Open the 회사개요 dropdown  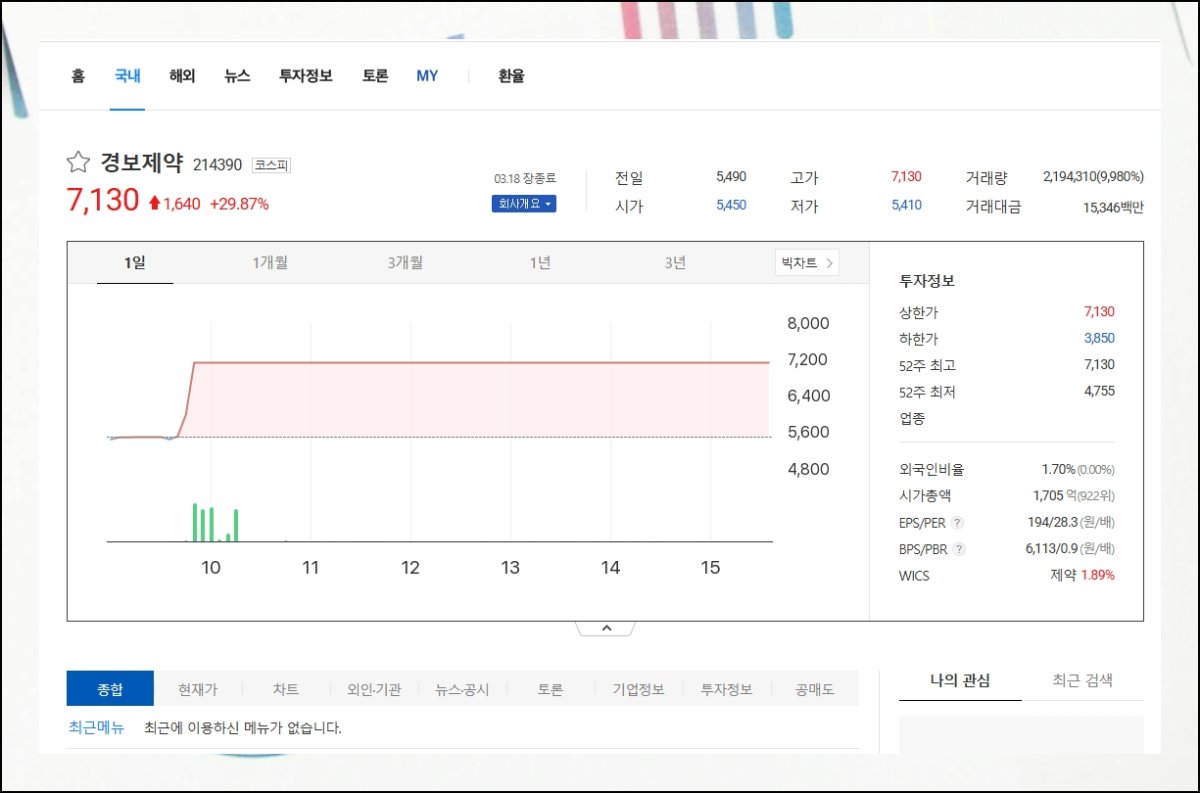[523, 204]
